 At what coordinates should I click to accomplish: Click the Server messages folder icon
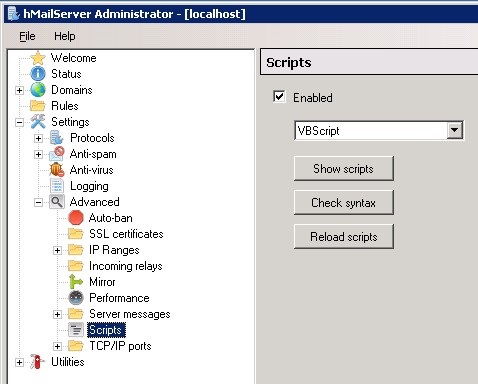click(x=76, y=314)
